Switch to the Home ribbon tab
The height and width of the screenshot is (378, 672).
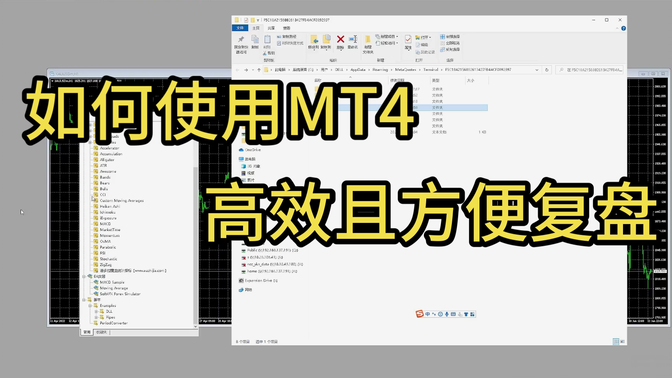(256, 28)
